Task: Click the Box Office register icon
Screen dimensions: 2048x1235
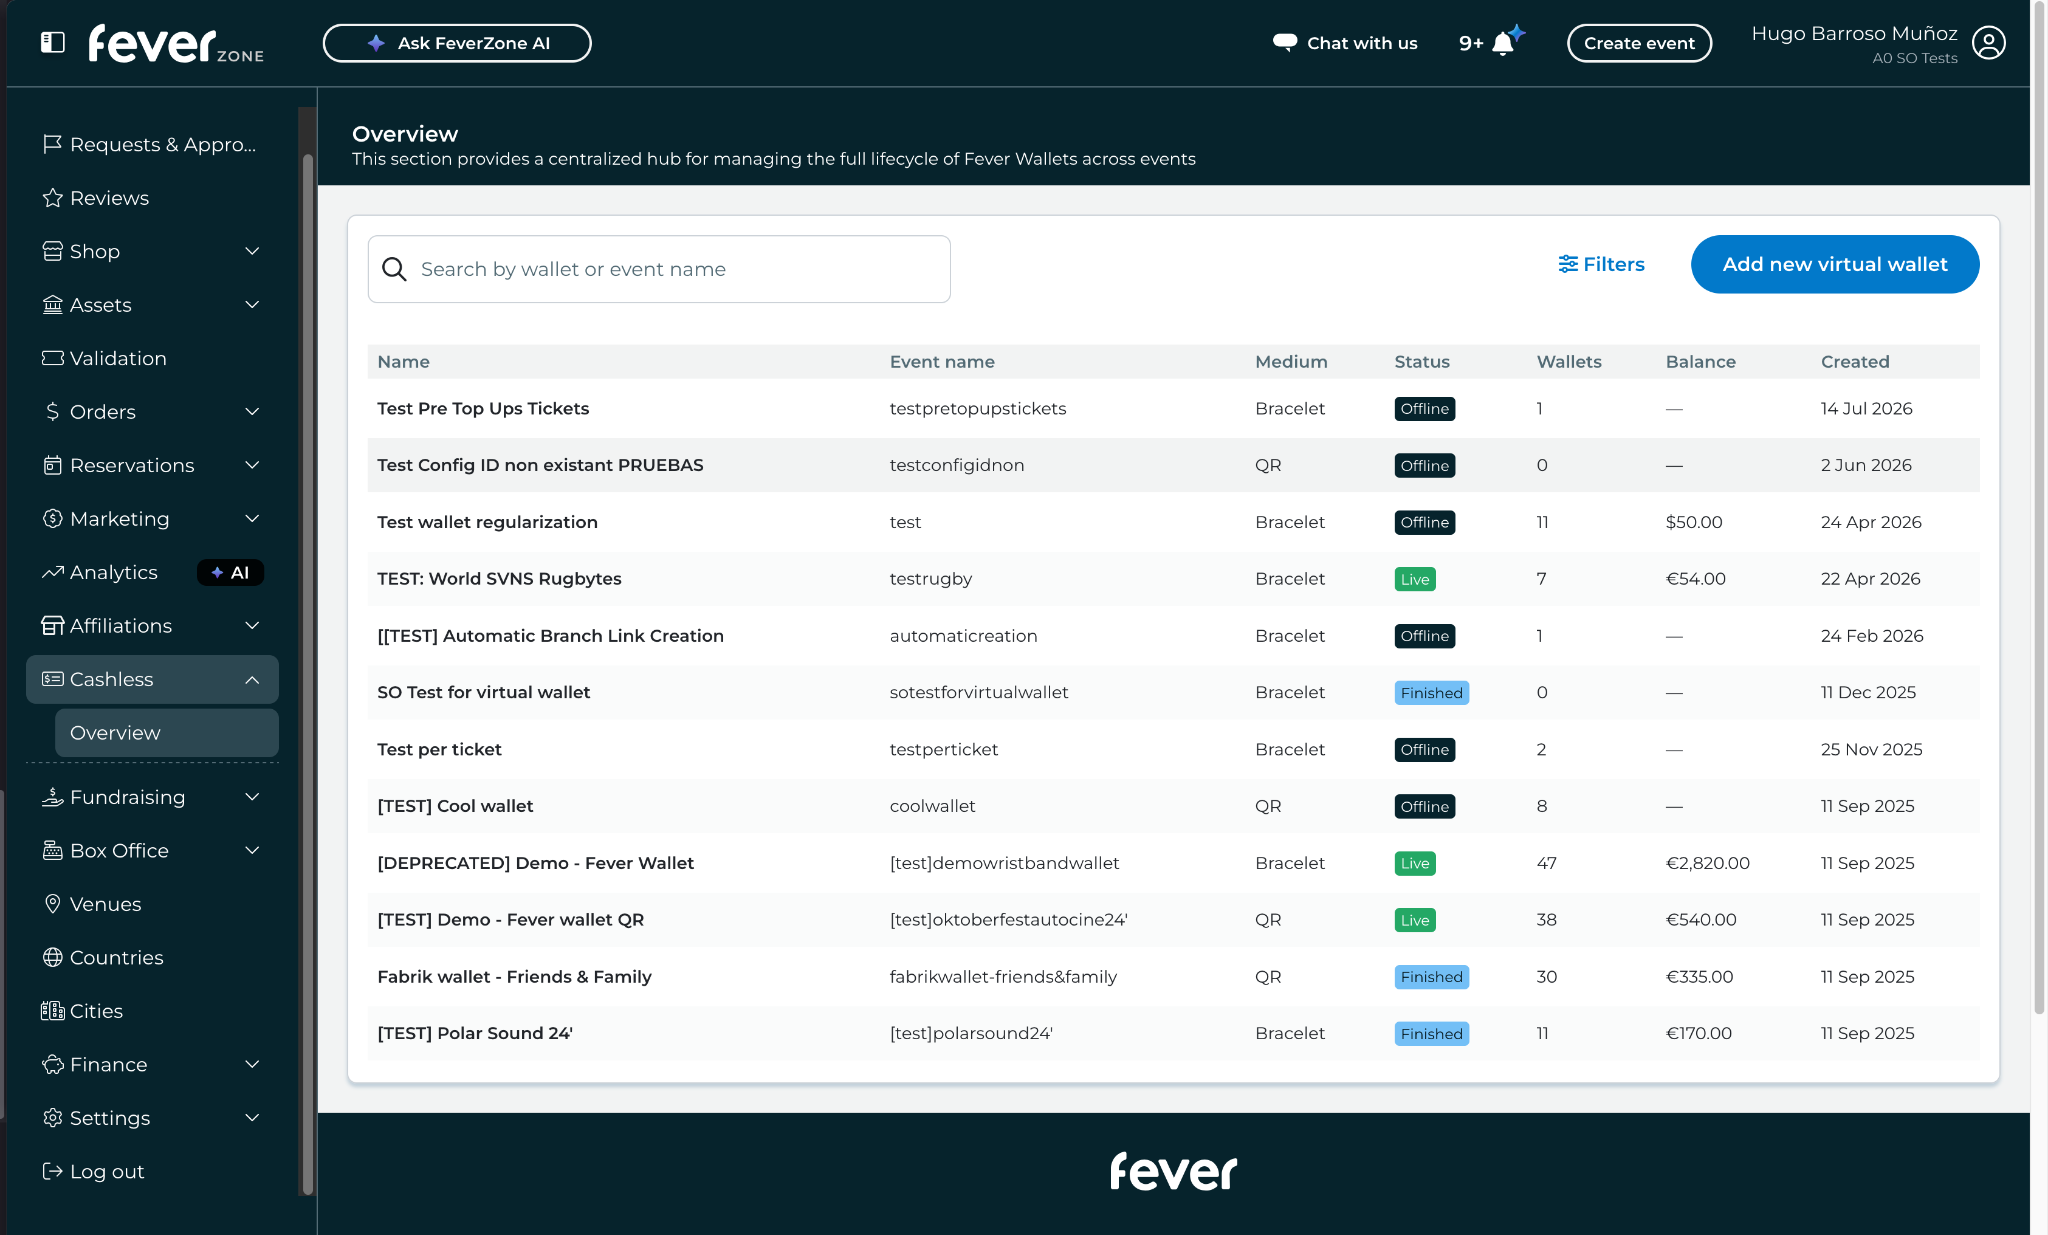Action: pos(52,851)
